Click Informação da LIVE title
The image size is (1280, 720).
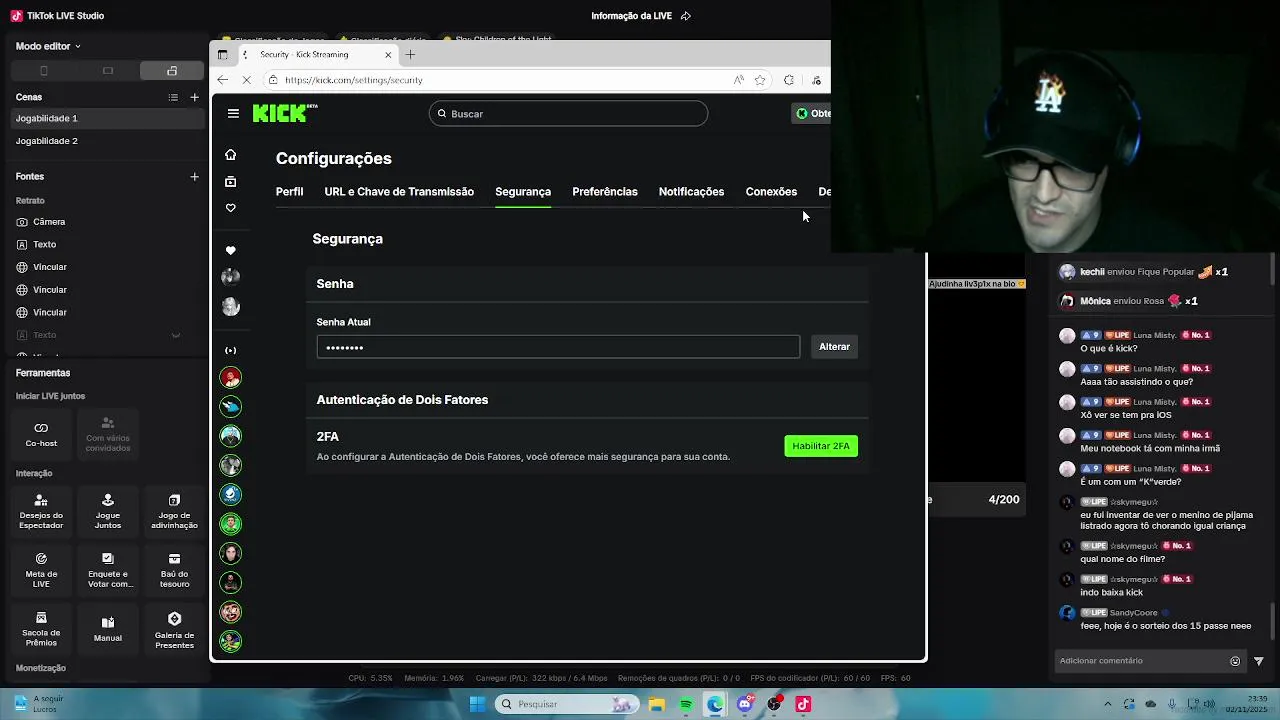(632, 16)
